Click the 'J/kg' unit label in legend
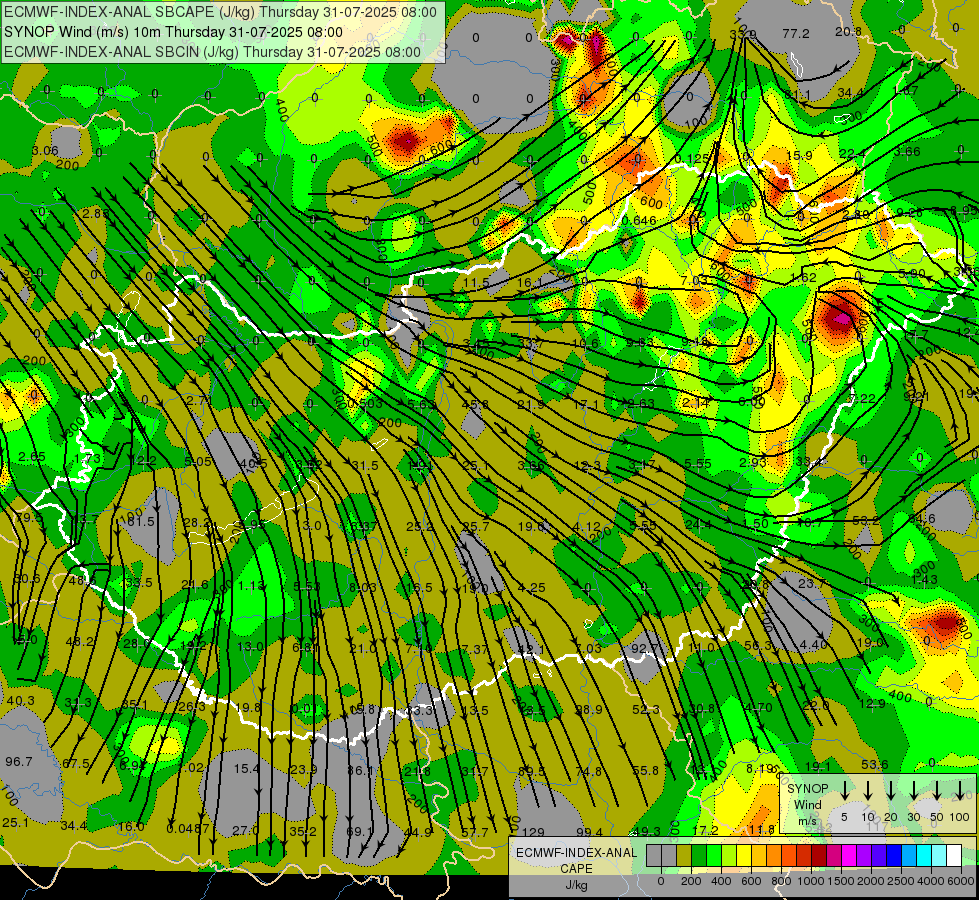 pos(576,885)
